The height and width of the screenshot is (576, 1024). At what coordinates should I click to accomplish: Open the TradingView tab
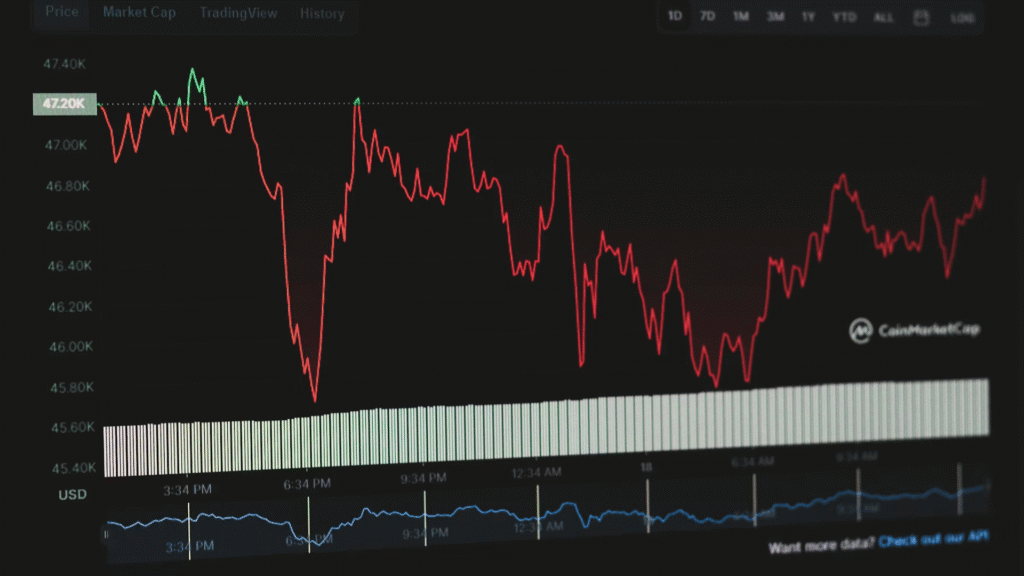click(238, 13)
